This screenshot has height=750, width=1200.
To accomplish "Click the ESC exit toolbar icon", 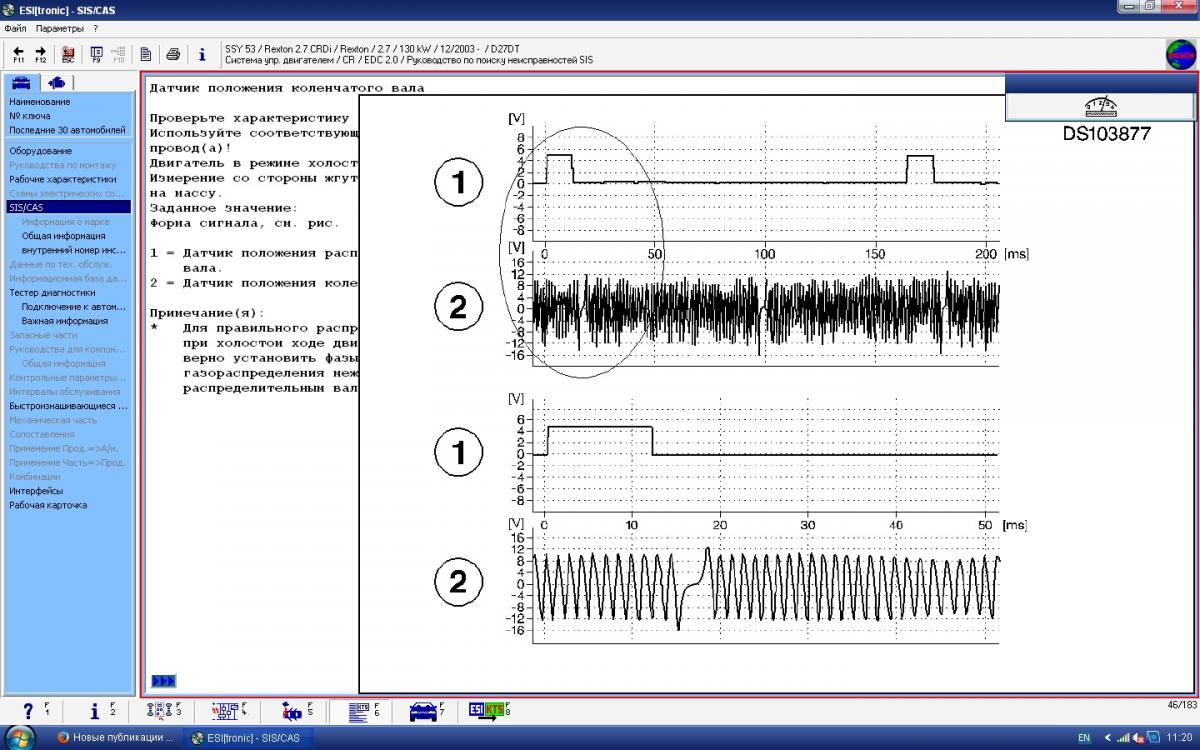I will (68, 54).
